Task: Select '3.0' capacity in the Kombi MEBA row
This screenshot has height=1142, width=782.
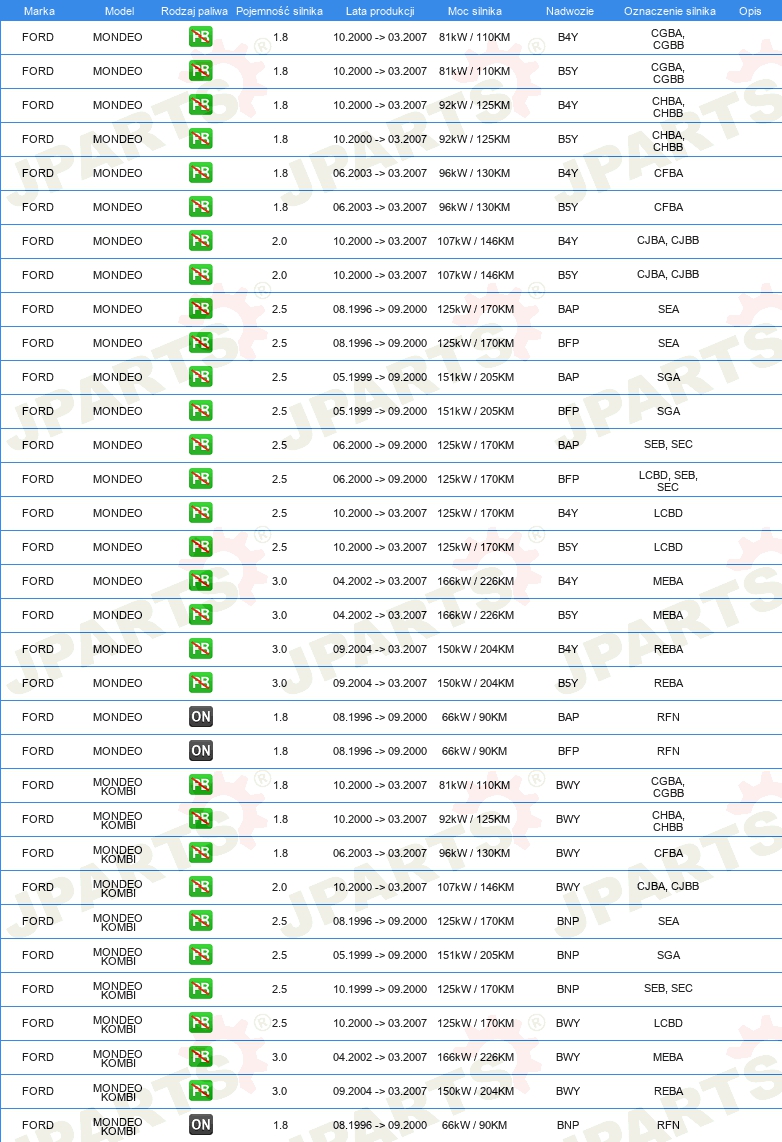Action: pos(280,1057)
